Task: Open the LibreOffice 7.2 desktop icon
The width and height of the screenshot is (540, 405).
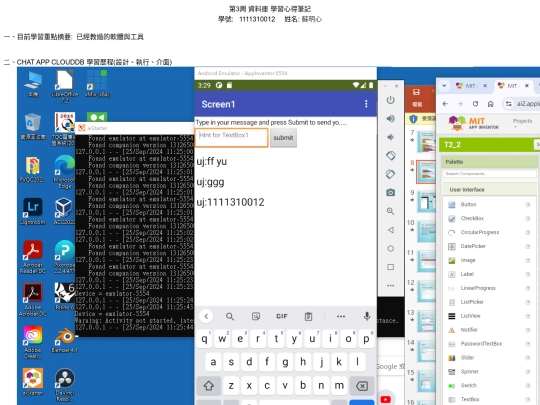Action: pos(64,86)
